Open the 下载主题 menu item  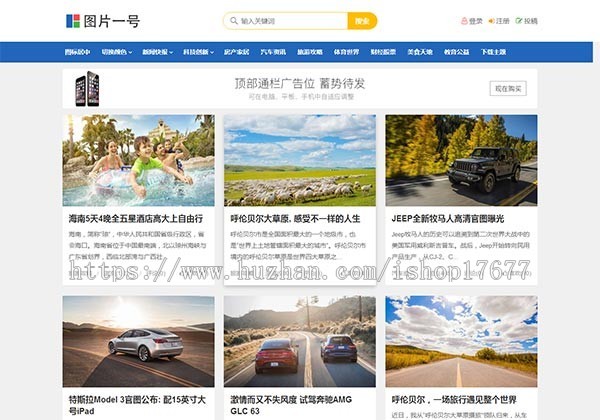pyautogui.click(x=493, y=52)
